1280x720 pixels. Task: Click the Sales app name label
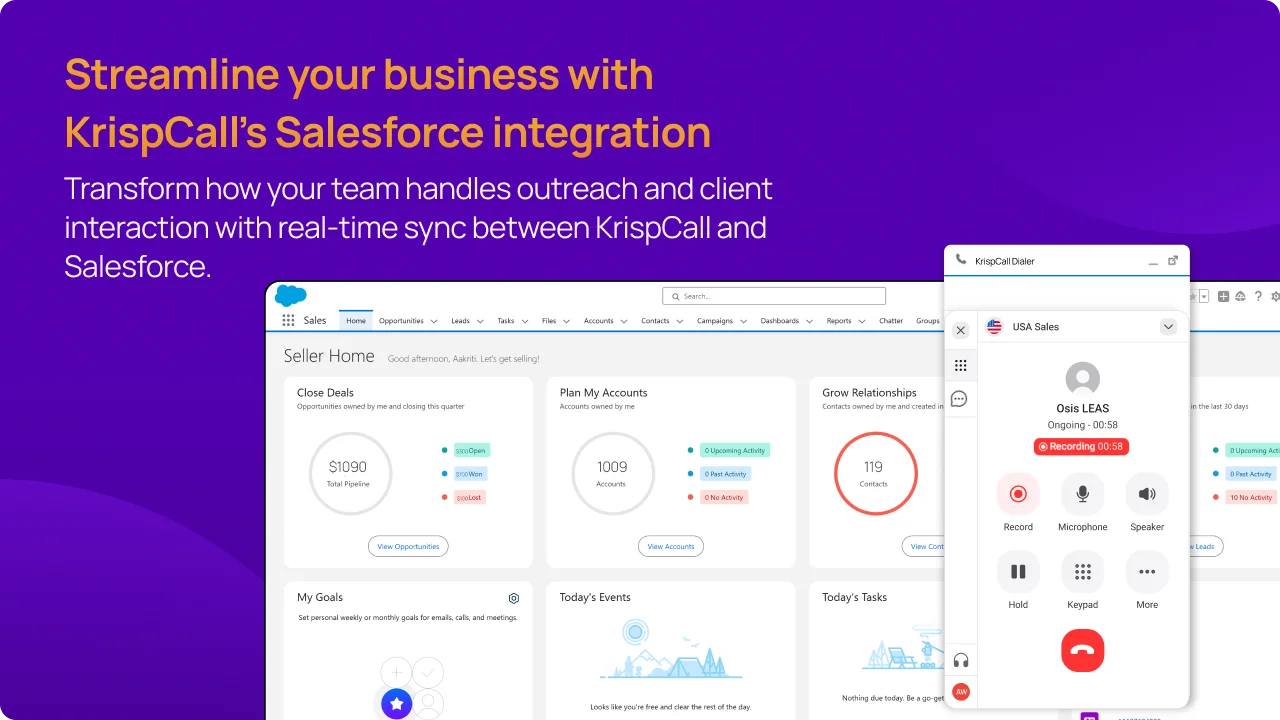tap(315, 321)
